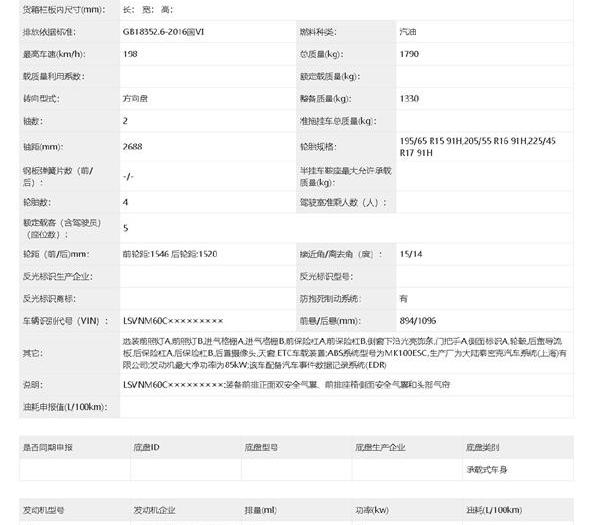Select the top speed value 198

[x=130, y=54]
